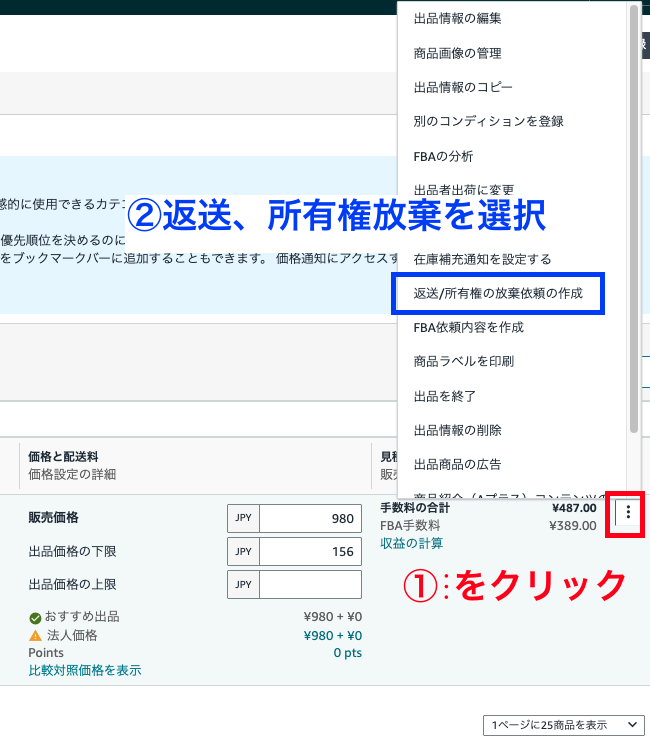Open the 比較対照価格を表示 link

tap(85, 670)
